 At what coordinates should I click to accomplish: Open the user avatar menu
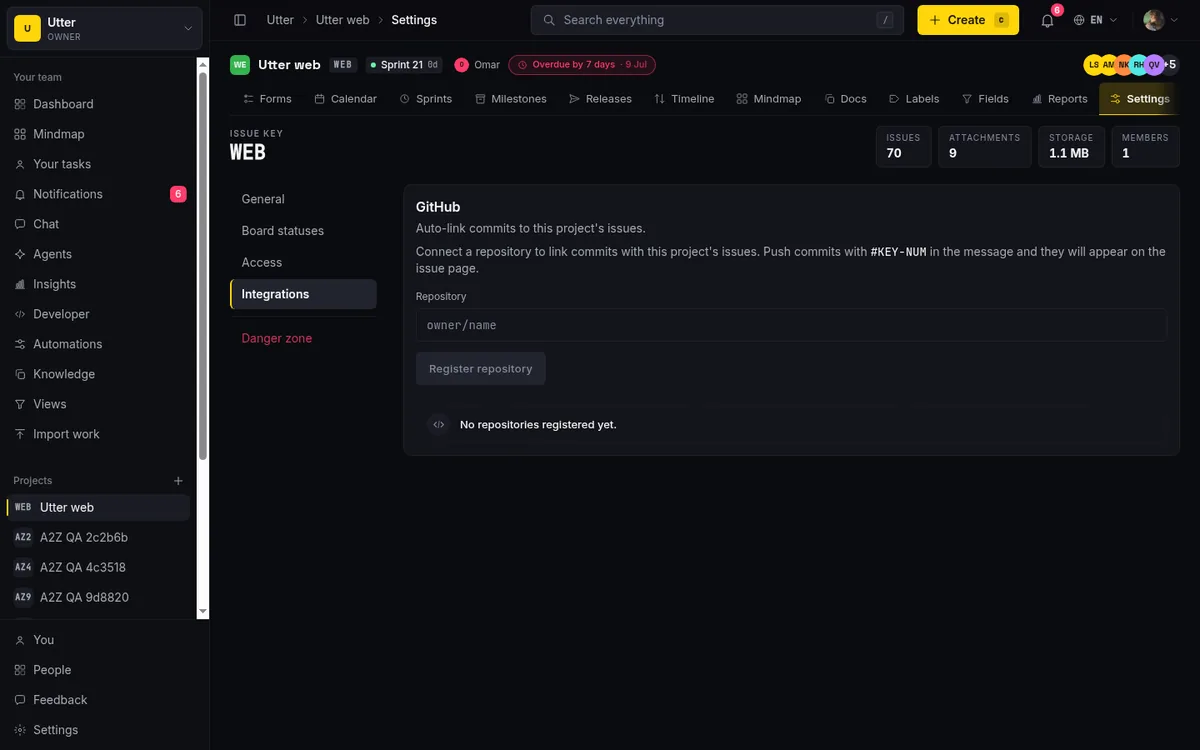point(1161,20)
